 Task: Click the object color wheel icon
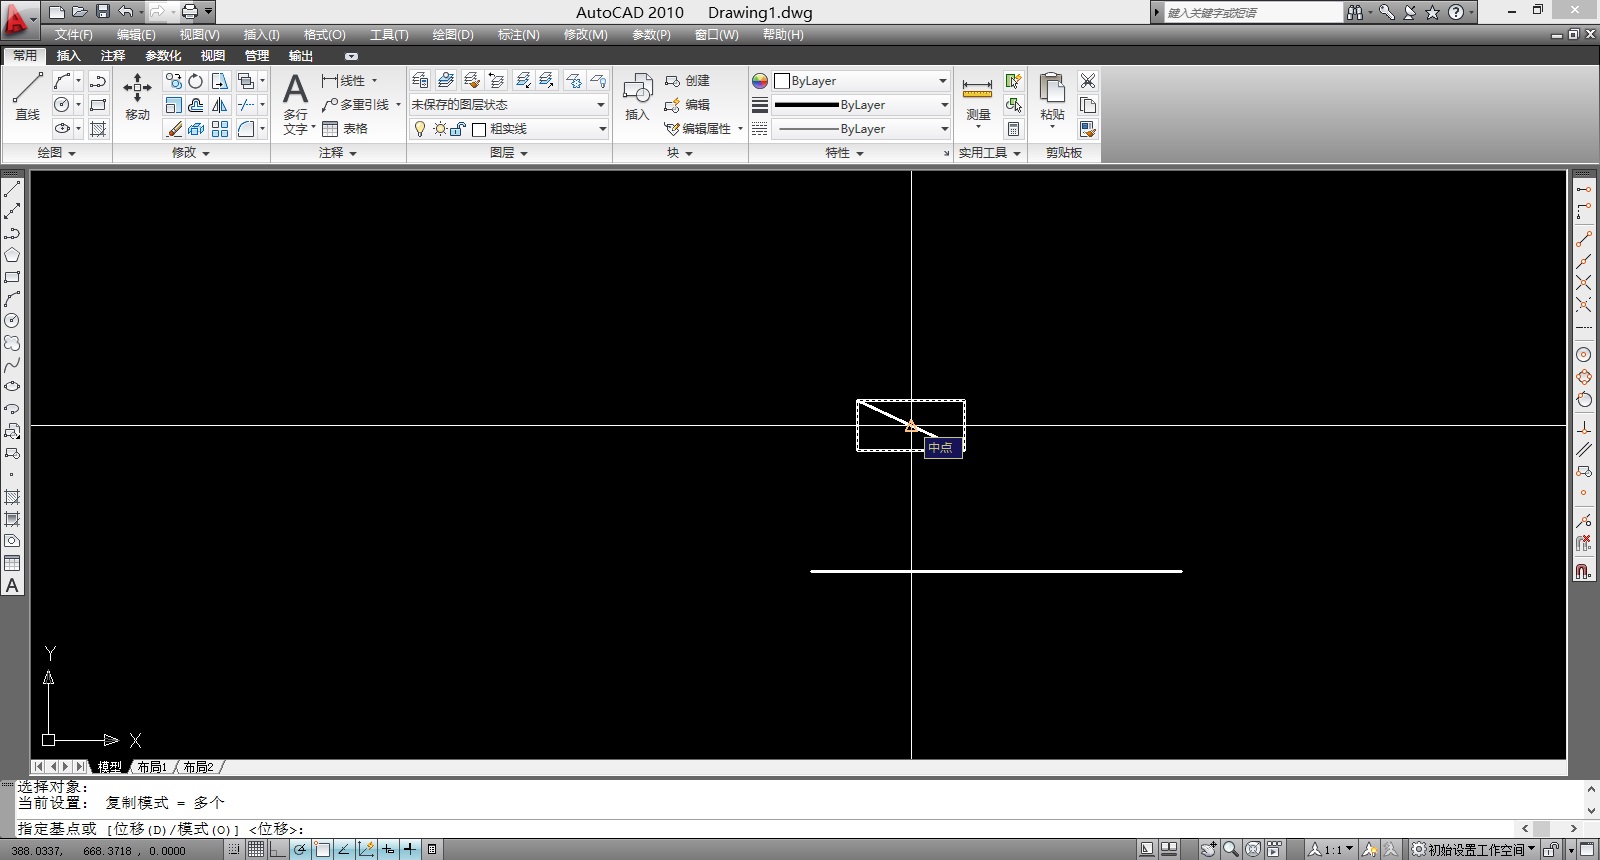coord(760,81)
